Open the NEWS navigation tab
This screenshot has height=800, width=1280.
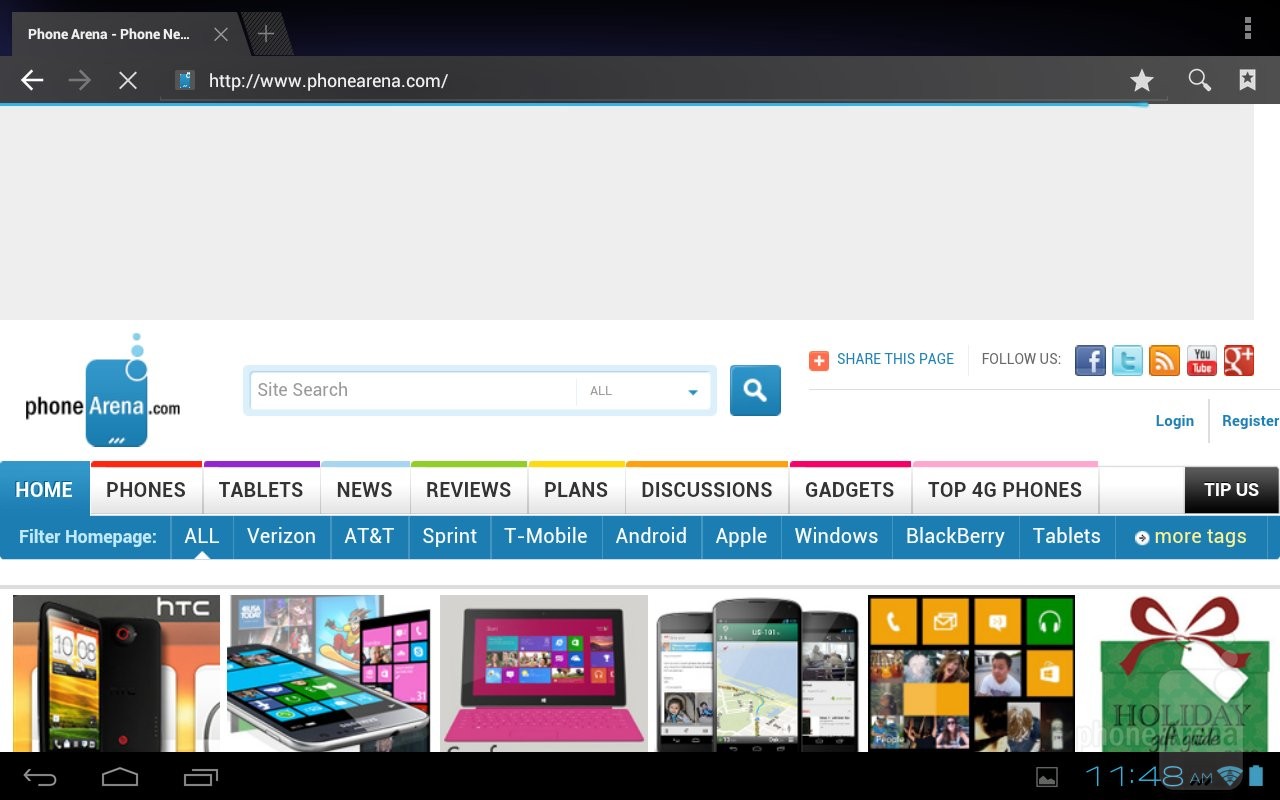(364, 490)
